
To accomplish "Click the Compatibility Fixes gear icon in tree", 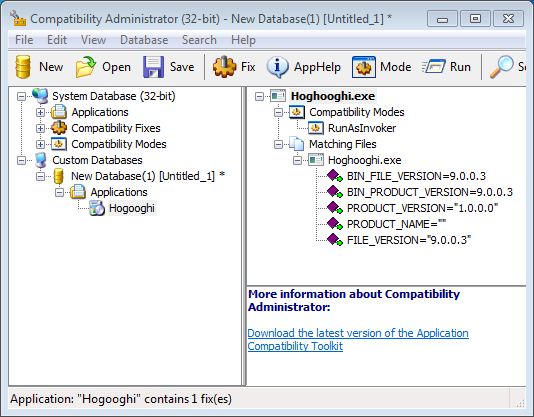I will point(59,128).
